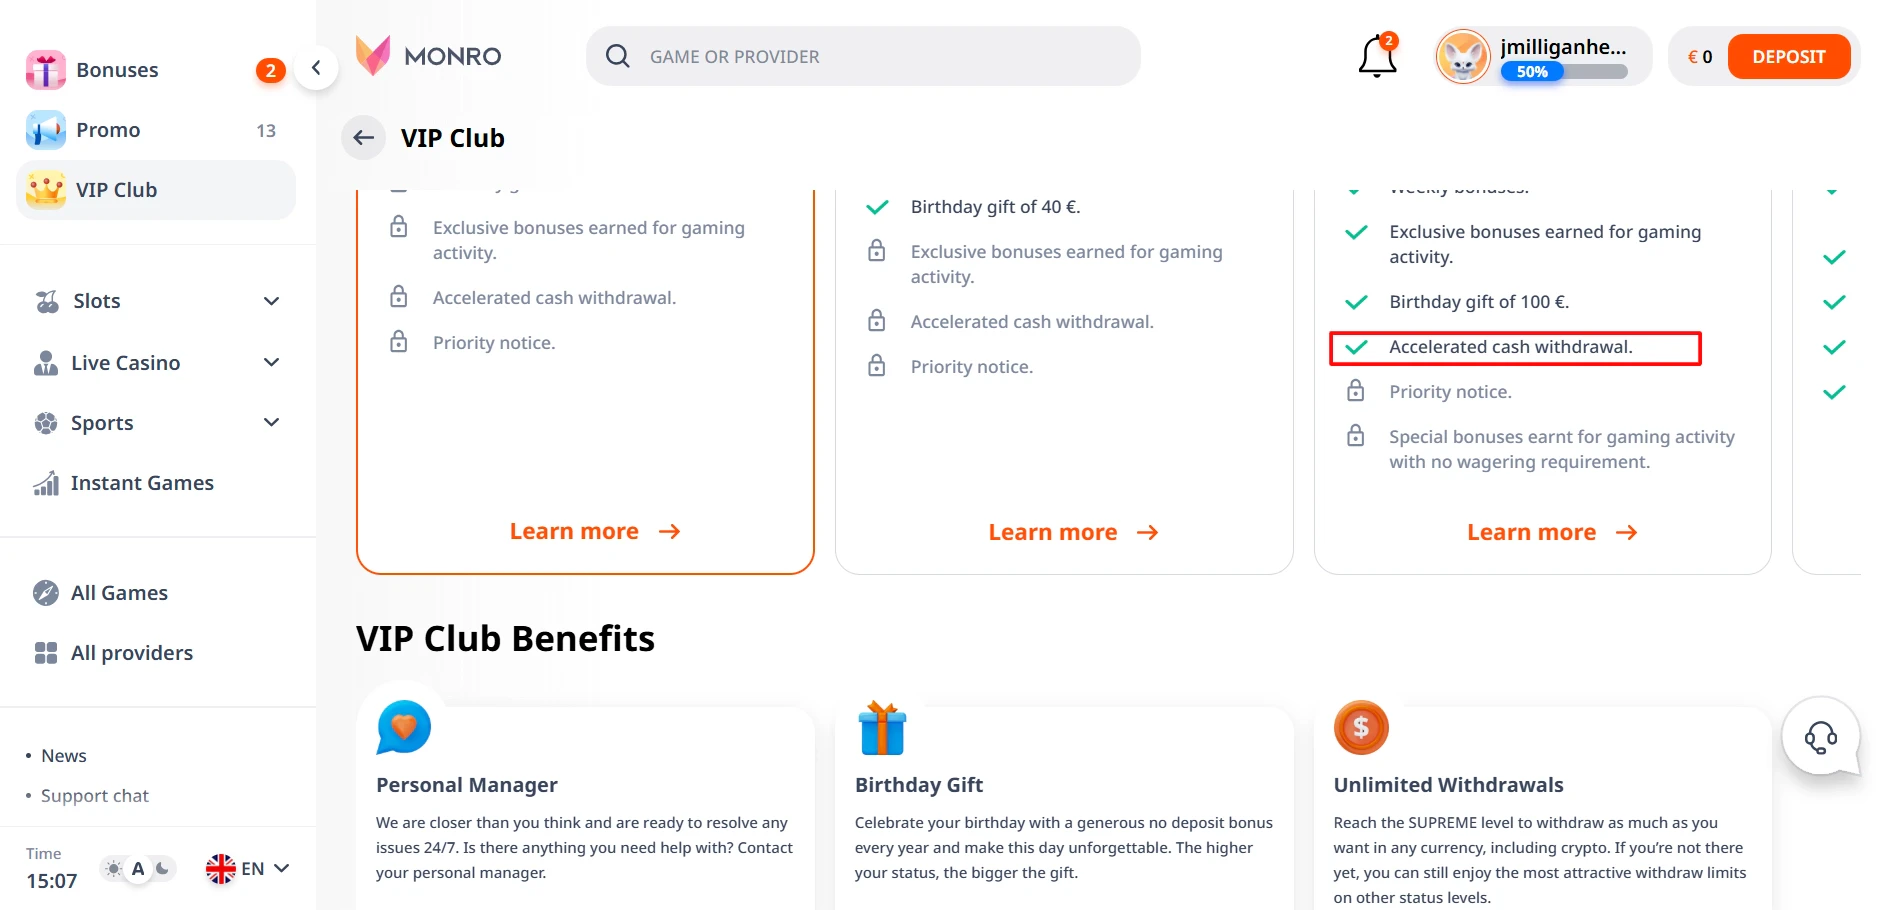Viewport: 1894px width, 910px height.
Task: Collapse the sidebar with the chevron button
Action: 316,68
